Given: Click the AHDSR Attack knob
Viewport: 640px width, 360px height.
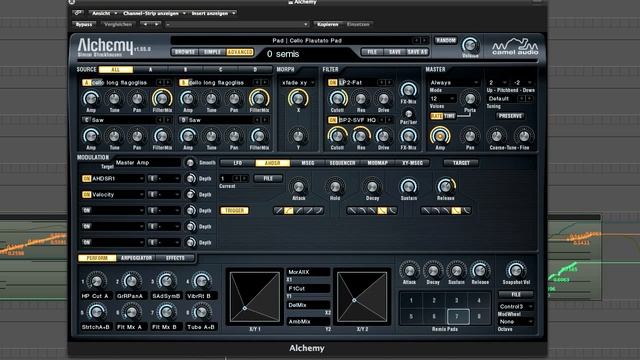Looking at the screenshot, I should 298,187.
